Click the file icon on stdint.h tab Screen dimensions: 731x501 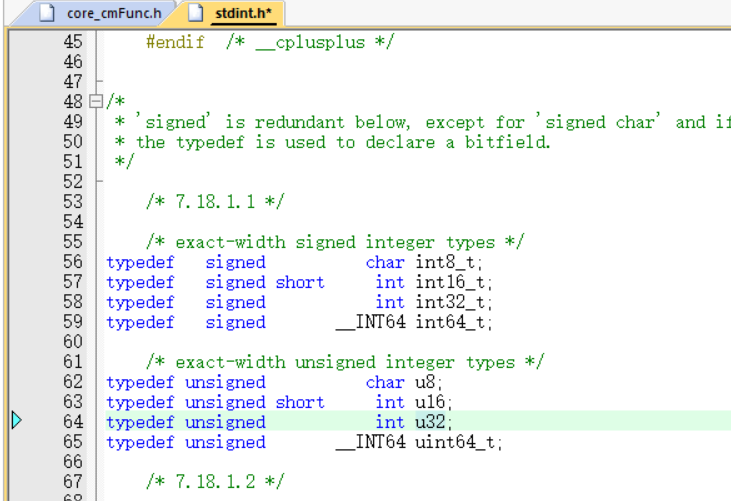click(195, 13)
